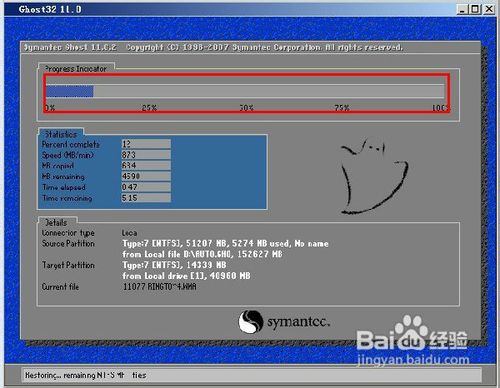Maximize the Ghost32 11.0 window
This screenshot has height=388, width=500.
coord(474,9)
